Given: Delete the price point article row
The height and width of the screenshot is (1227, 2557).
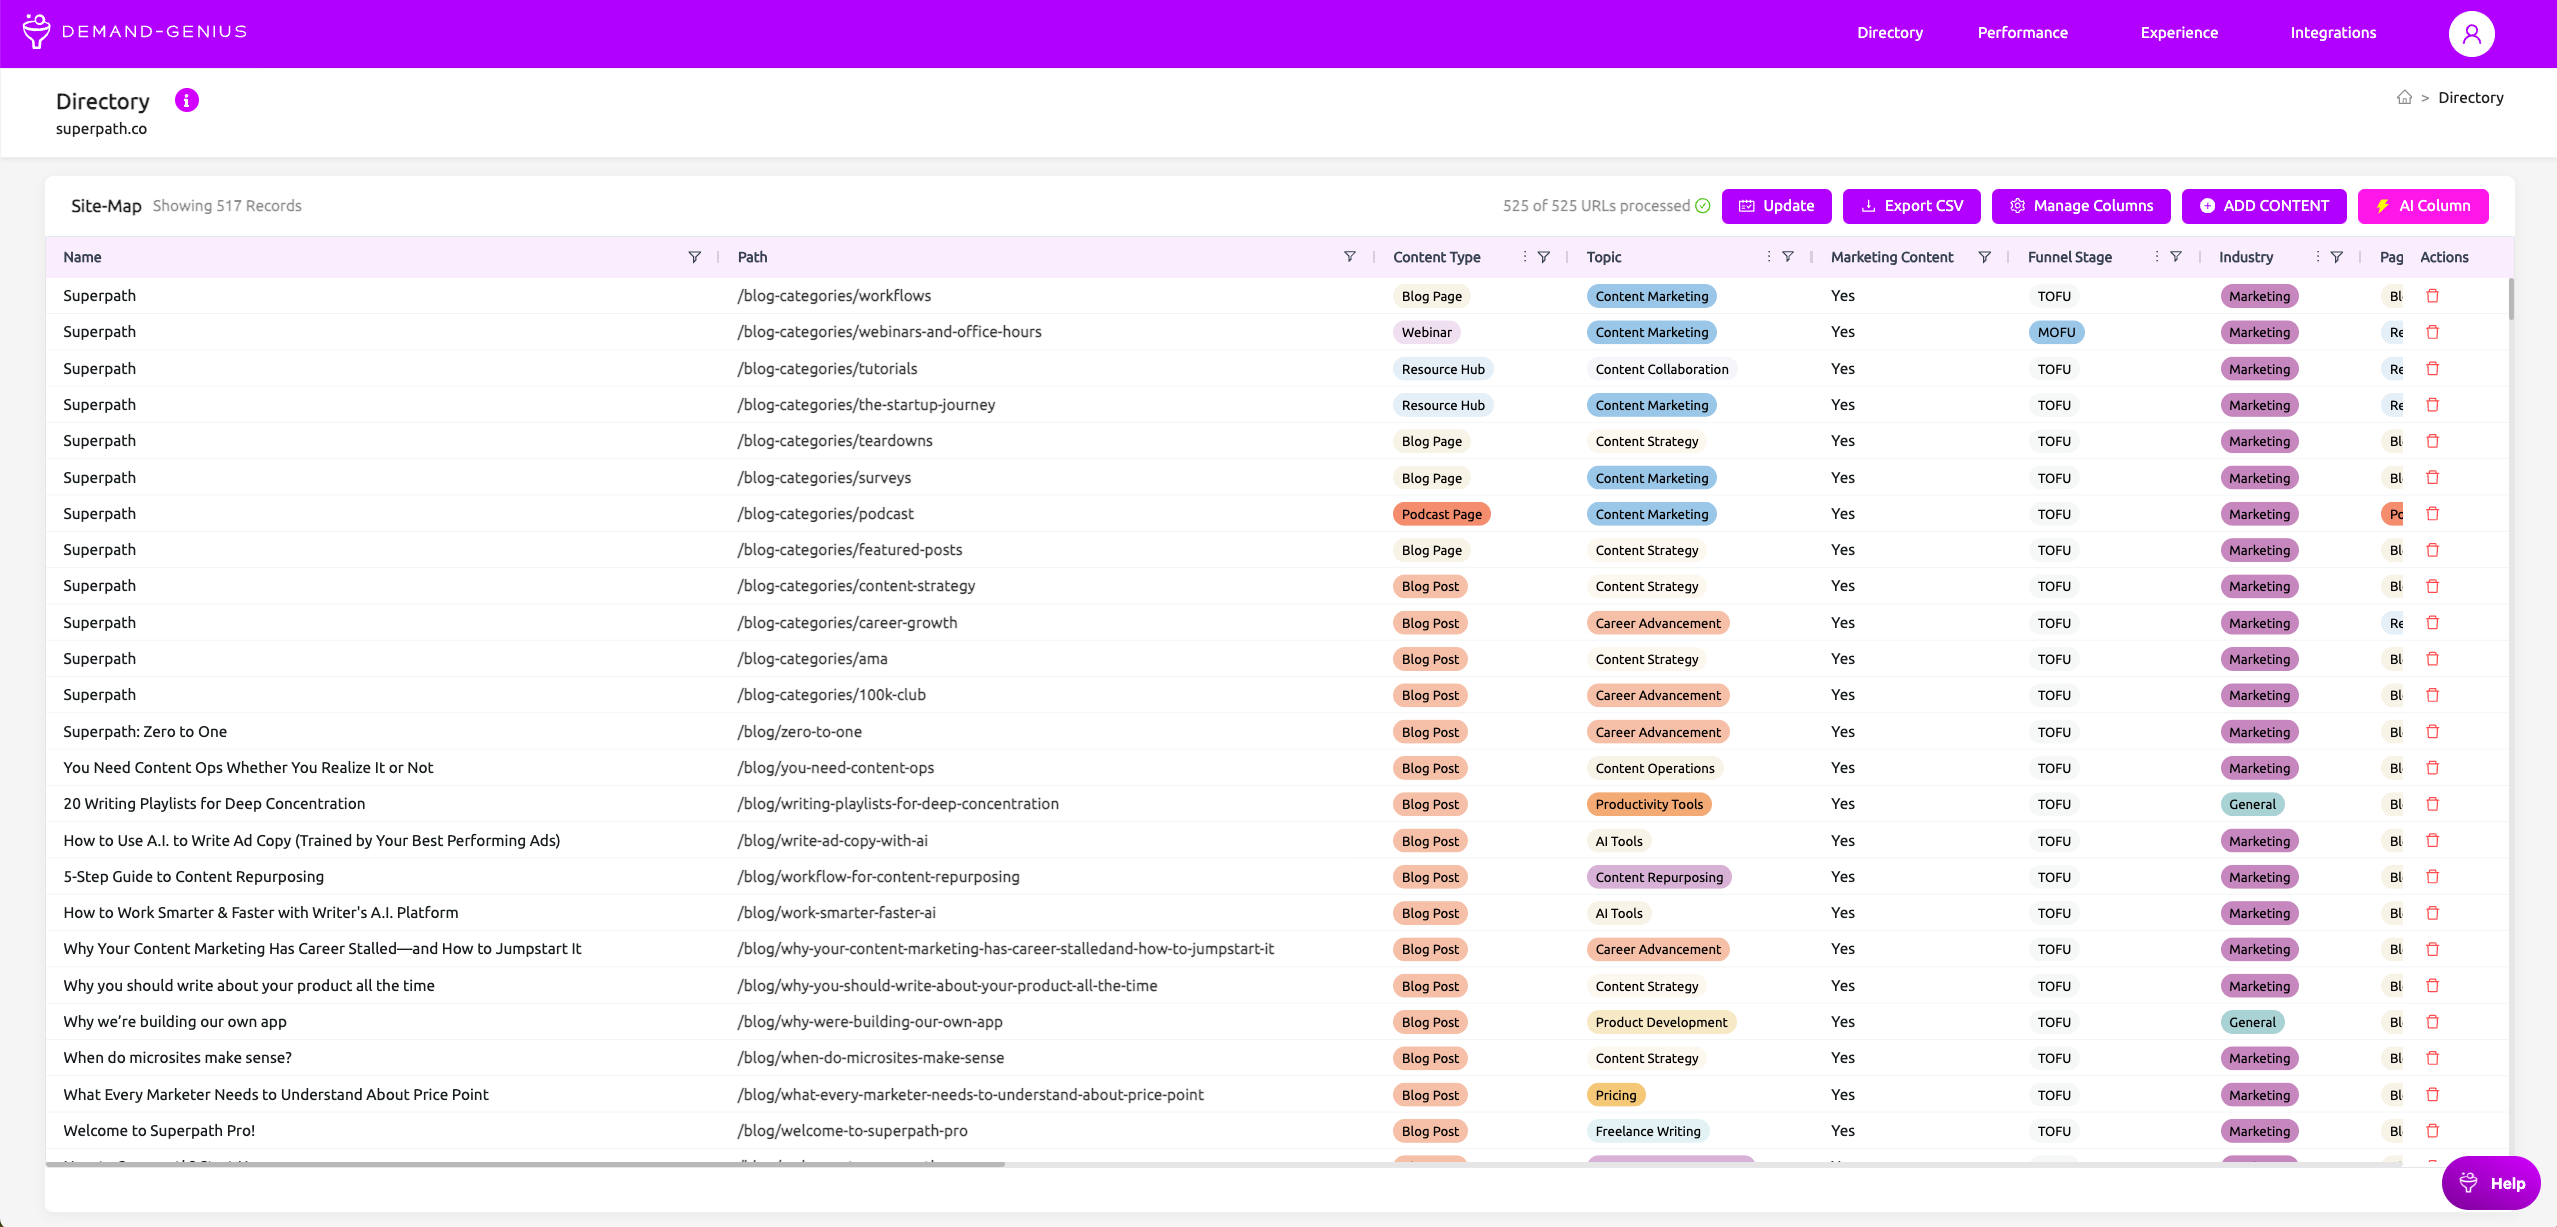Looking at the screenshot, I should [x=2433, y=1095].
